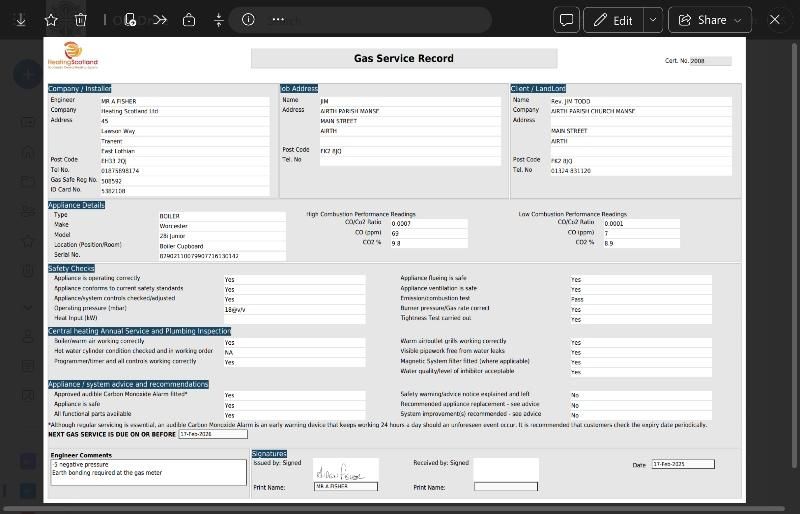Viewport: 800px width, 514px height.
Task: Click the empty received-by Print Name field
Action: coord(505,487)
